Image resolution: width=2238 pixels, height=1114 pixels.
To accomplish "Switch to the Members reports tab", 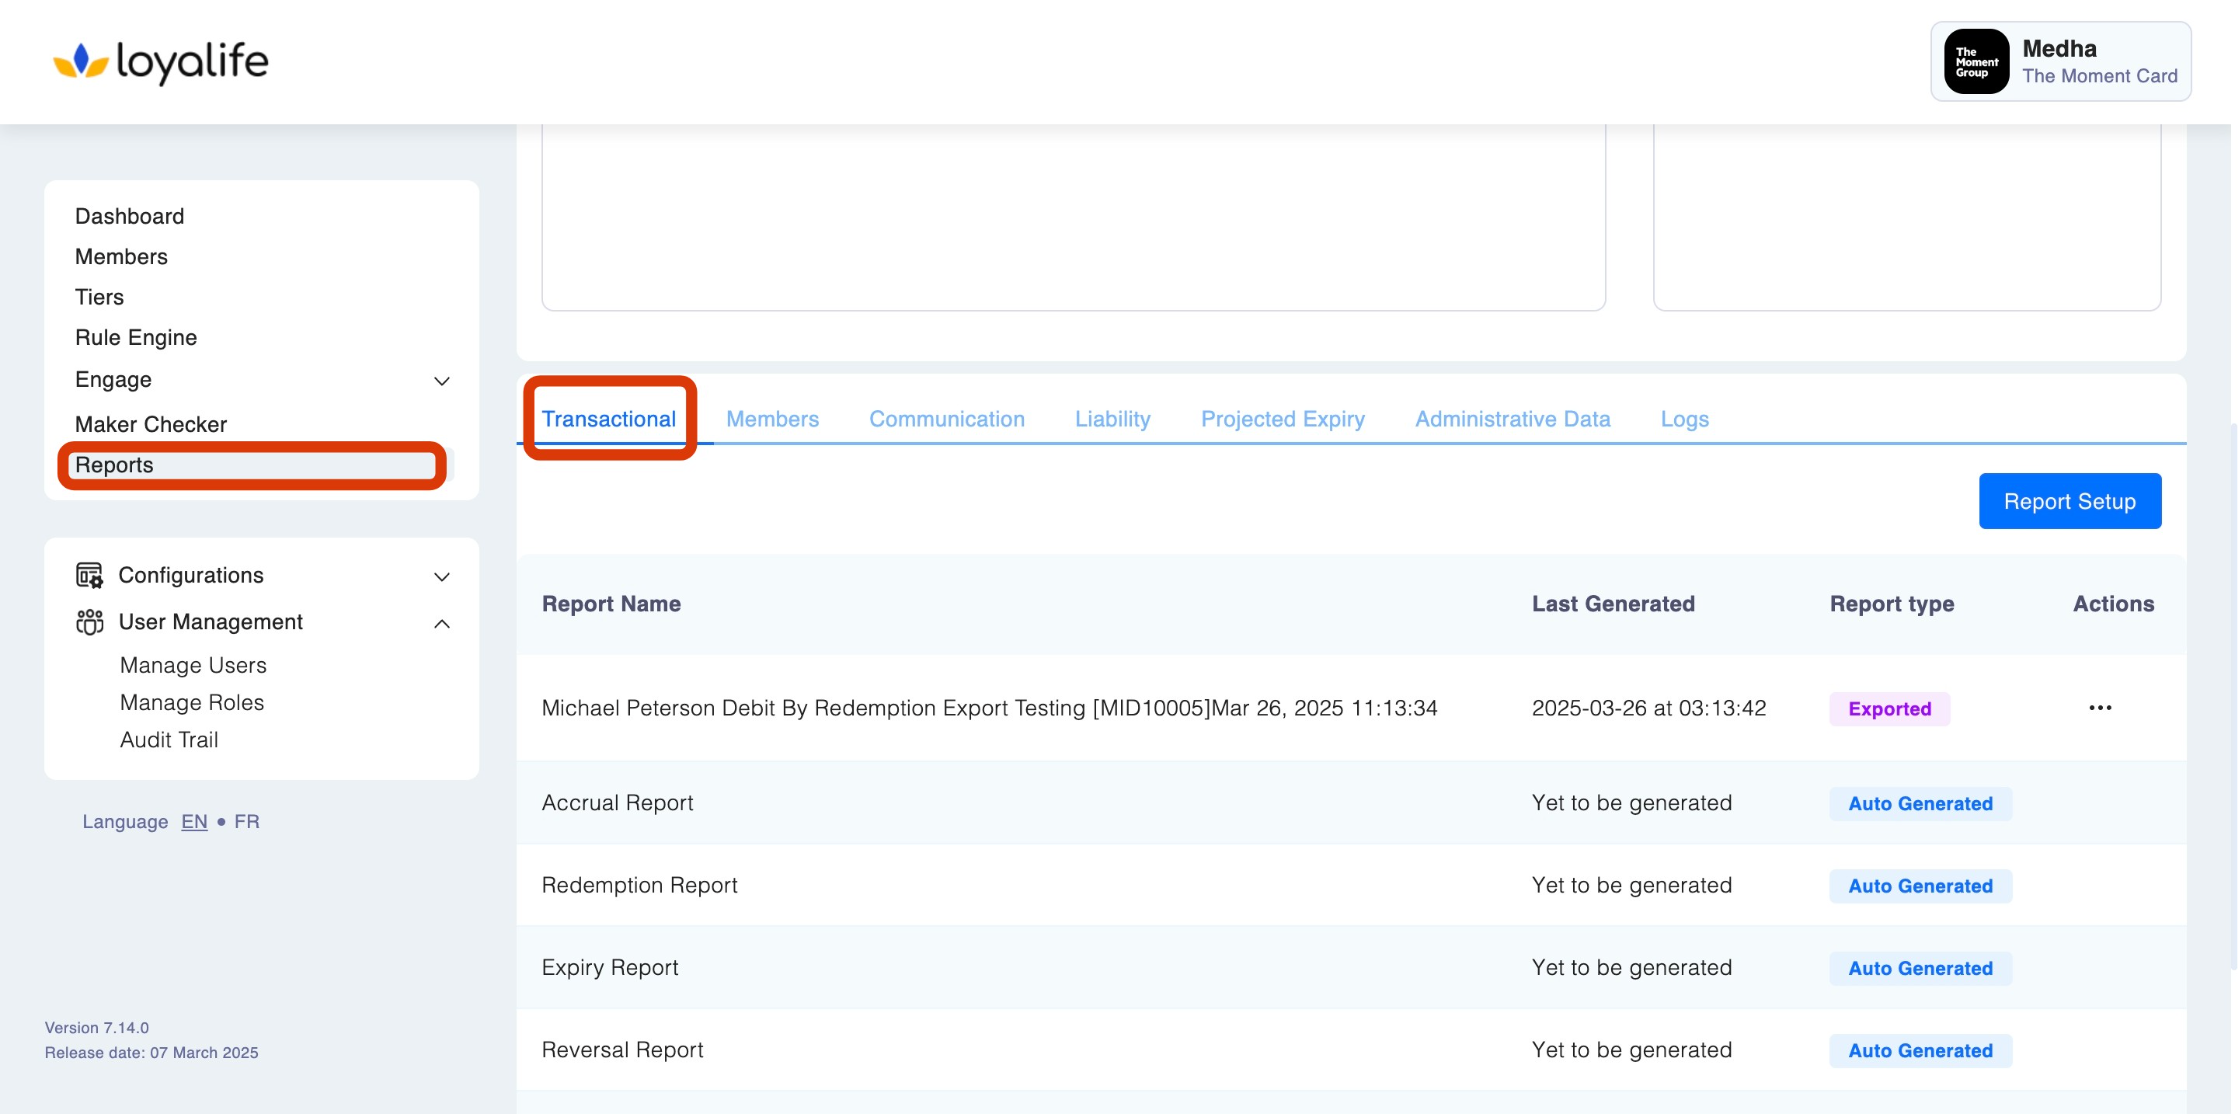I will (x=772, y=419).
